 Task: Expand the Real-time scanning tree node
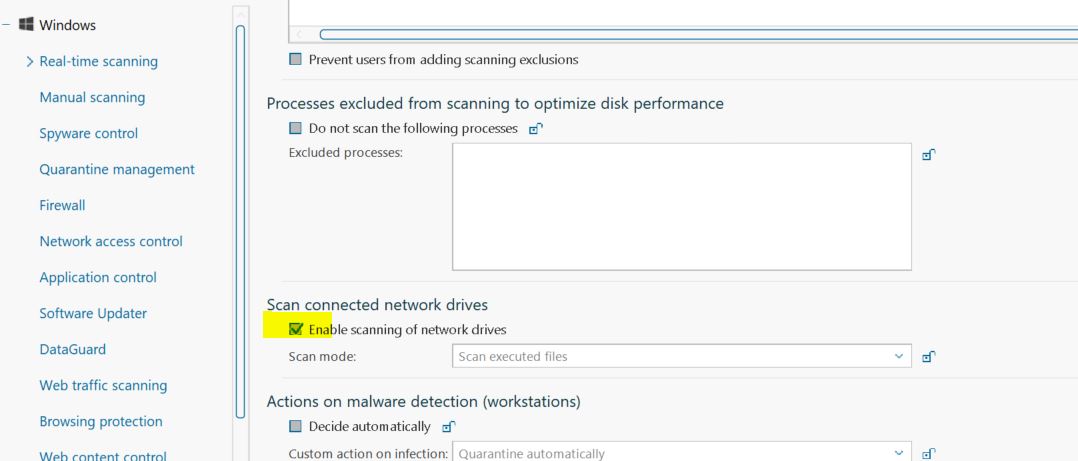point(30,62)
